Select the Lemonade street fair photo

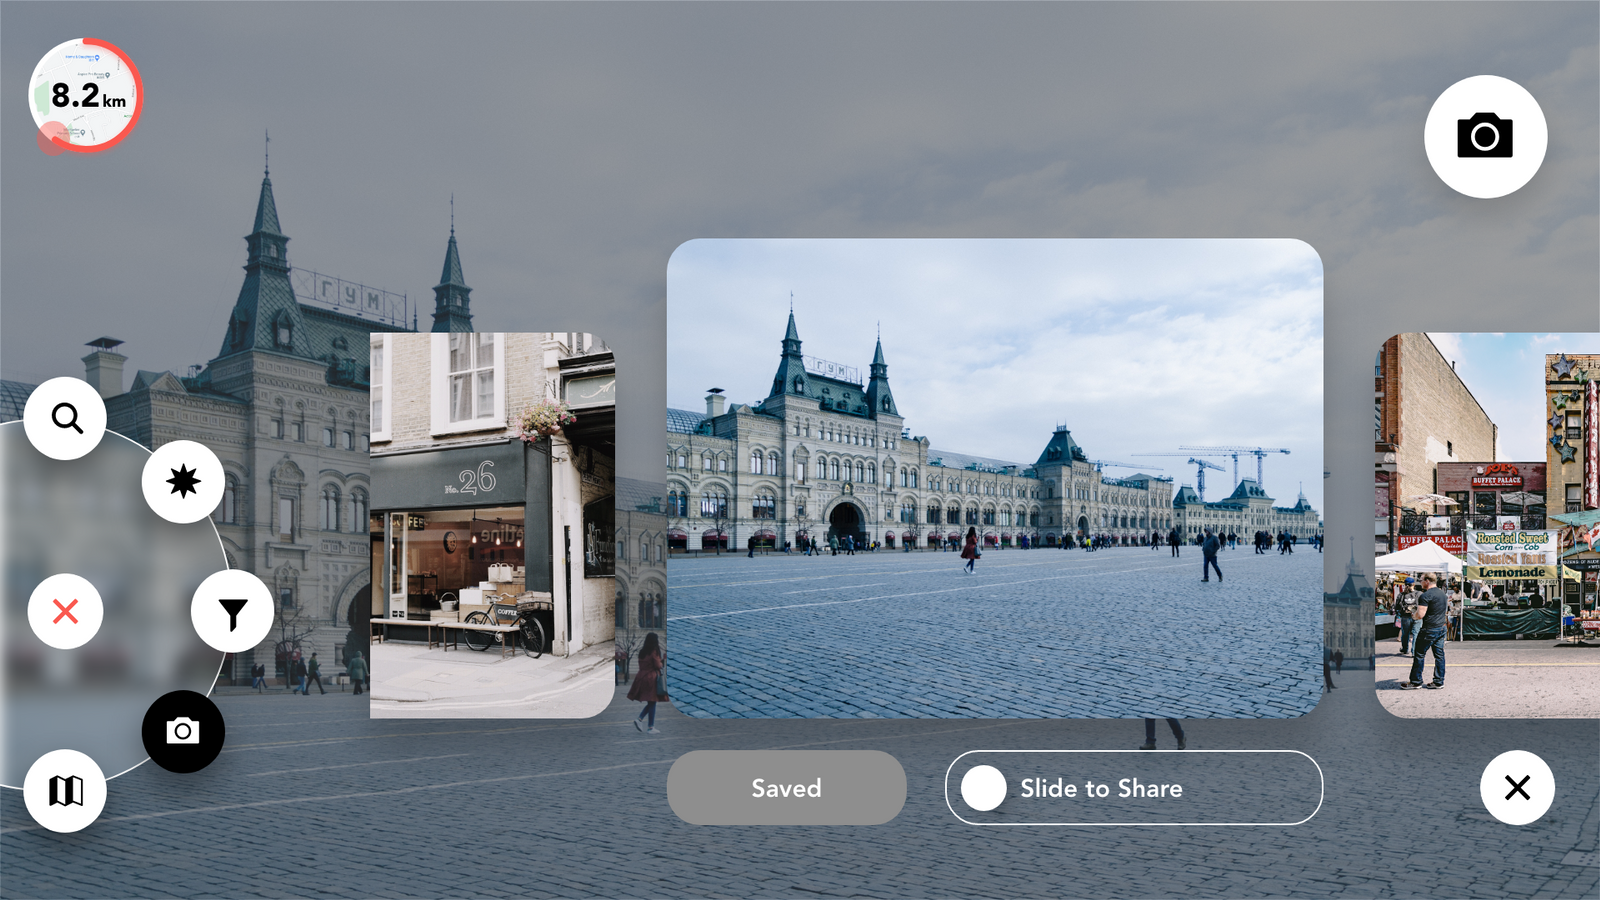[x=1488, y=525]
